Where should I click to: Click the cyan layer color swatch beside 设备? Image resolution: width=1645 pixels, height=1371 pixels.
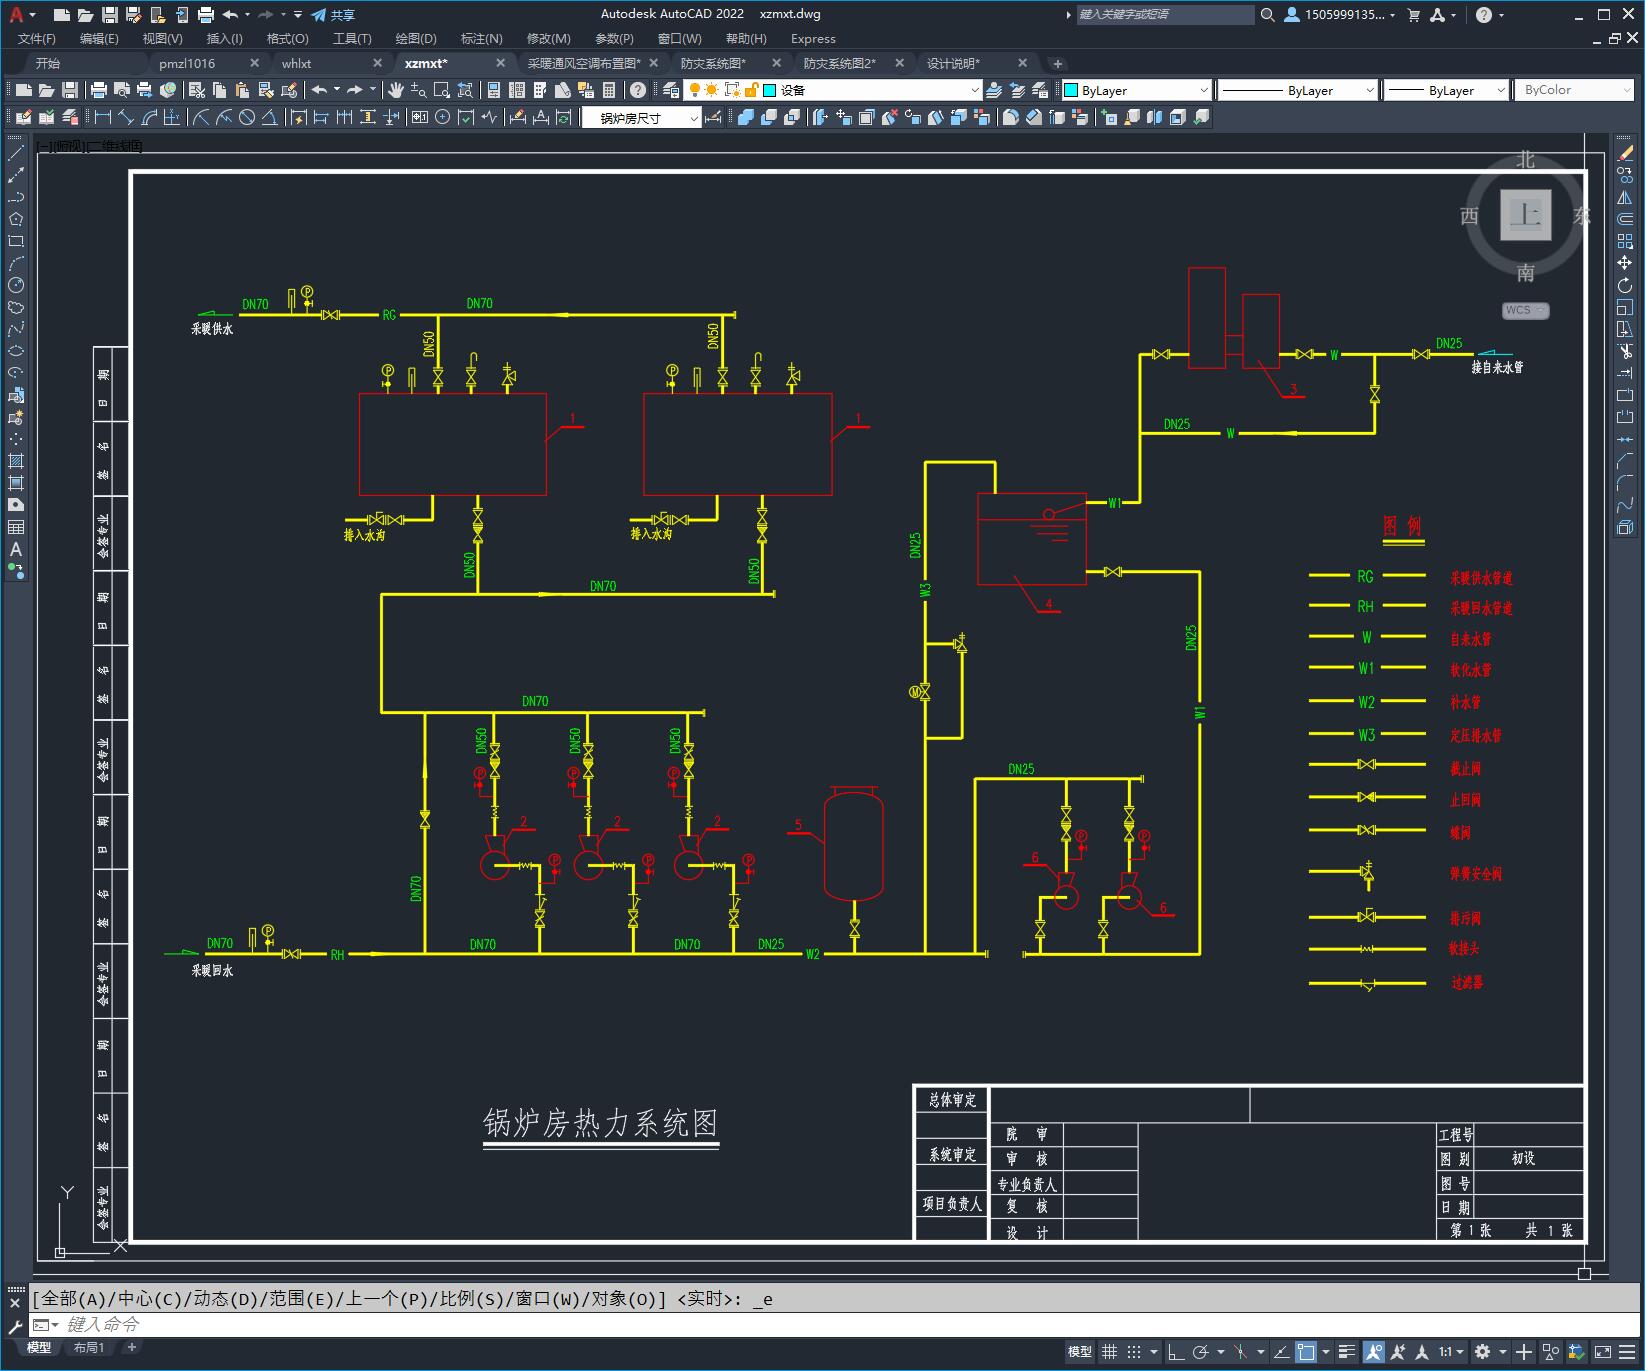click(x=769, y=90)
